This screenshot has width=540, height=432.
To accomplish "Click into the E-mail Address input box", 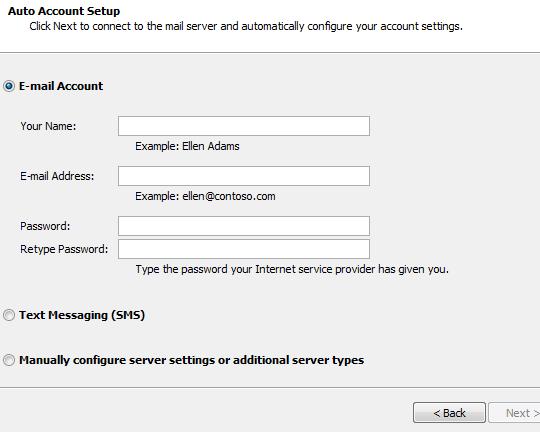I will pyautogui.click(x=244, y=176).
